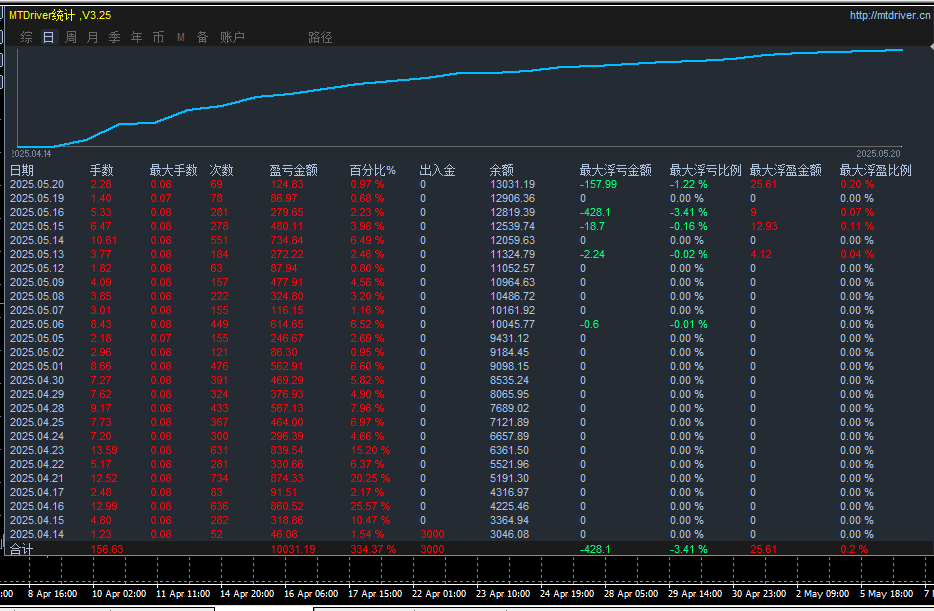
Task: Click the 余额 column header
Action: click(502, 170)
